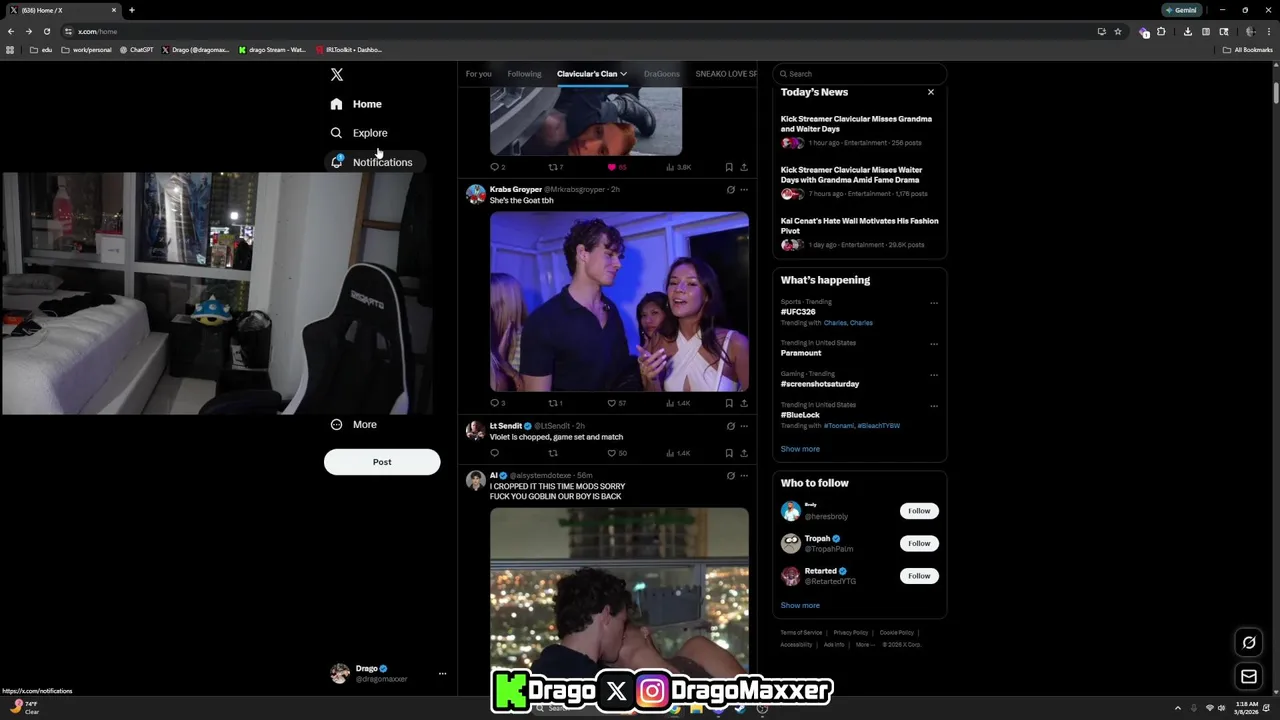Click the Search field on X
The image size is (1280, 720).
[x=860, y=74]
